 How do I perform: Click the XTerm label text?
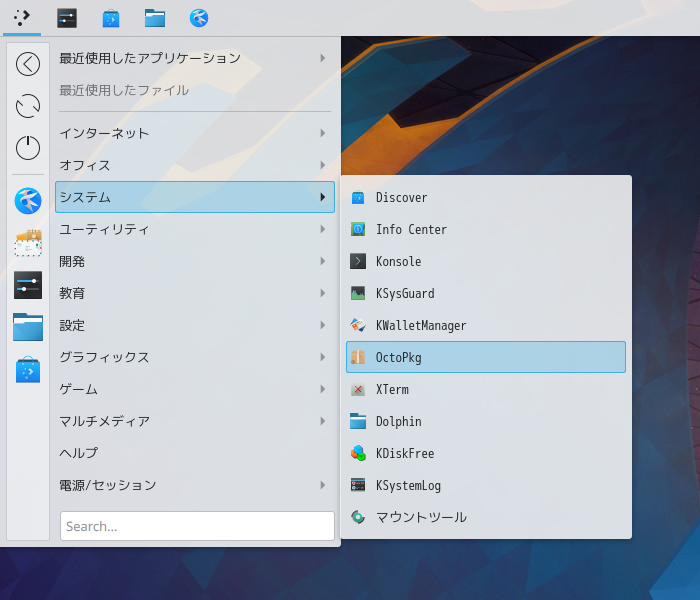click(392, 389)
